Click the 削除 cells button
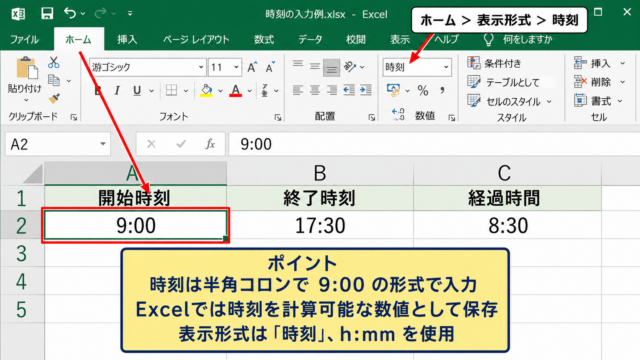 click(x=600, y=82)
